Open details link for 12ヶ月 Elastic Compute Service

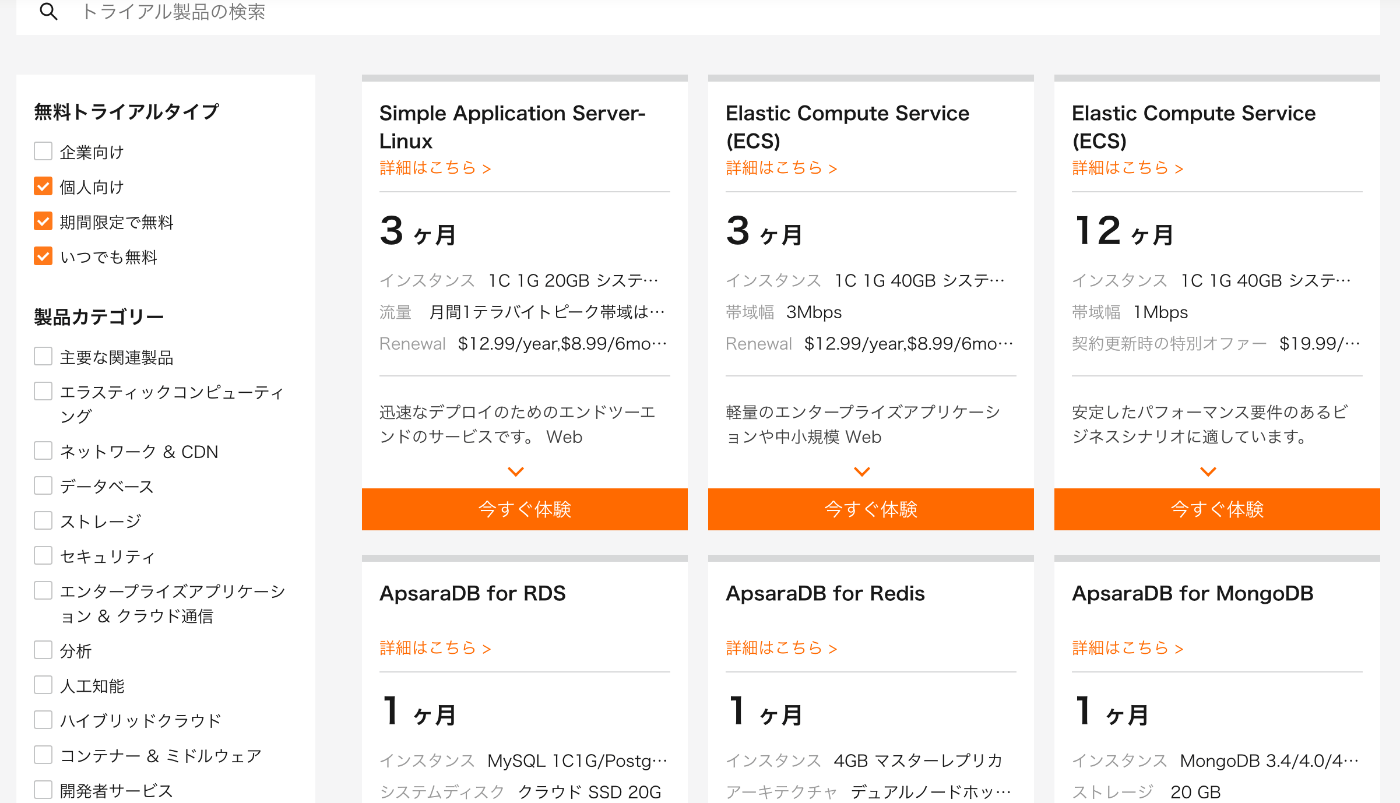pyautogui.click(x=1127, y=168)
